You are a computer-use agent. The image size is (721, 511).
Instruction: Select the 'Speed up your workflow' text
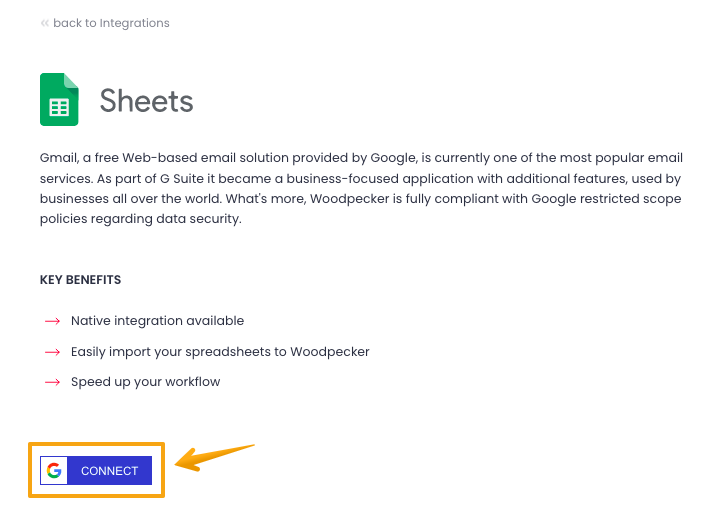click(145, 382)
